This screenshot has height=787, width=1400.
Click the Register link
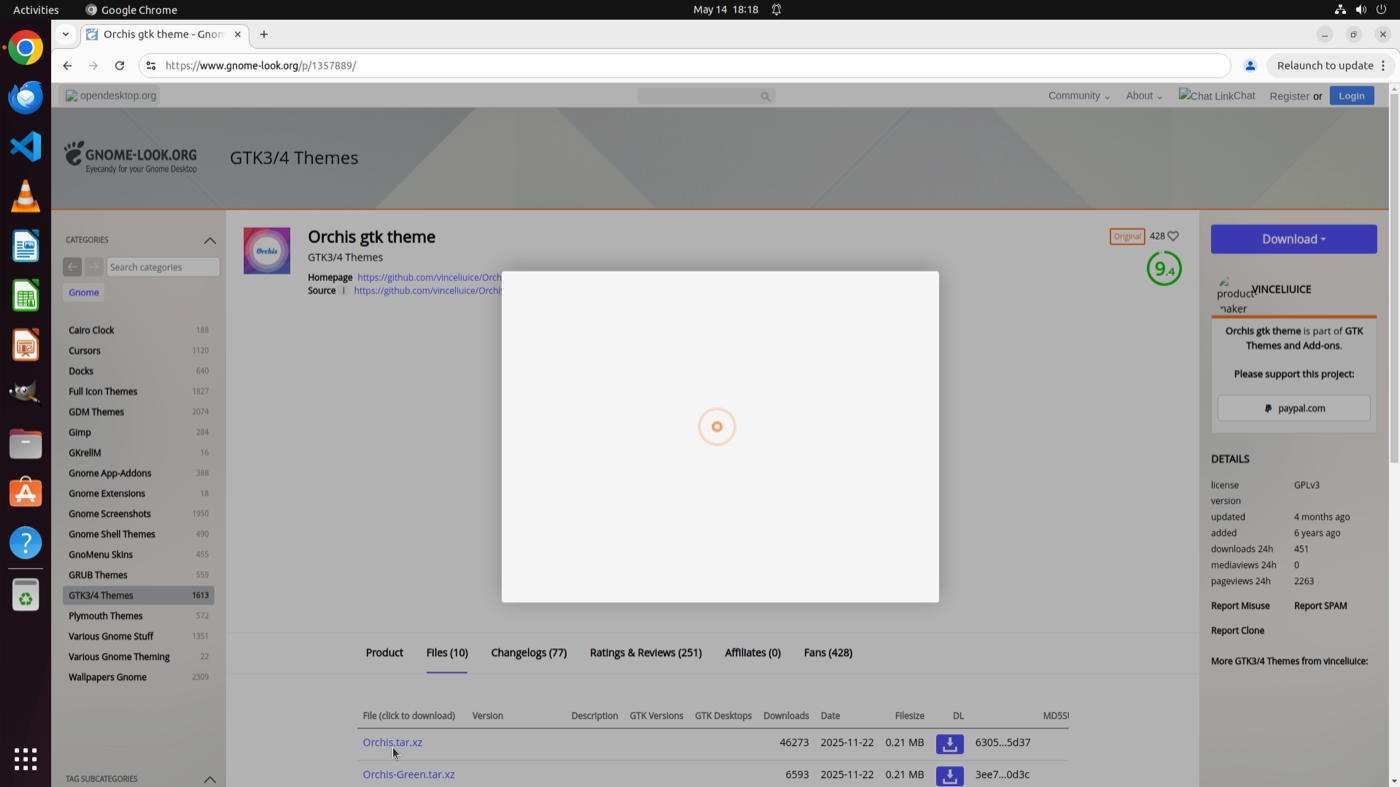1289,96
